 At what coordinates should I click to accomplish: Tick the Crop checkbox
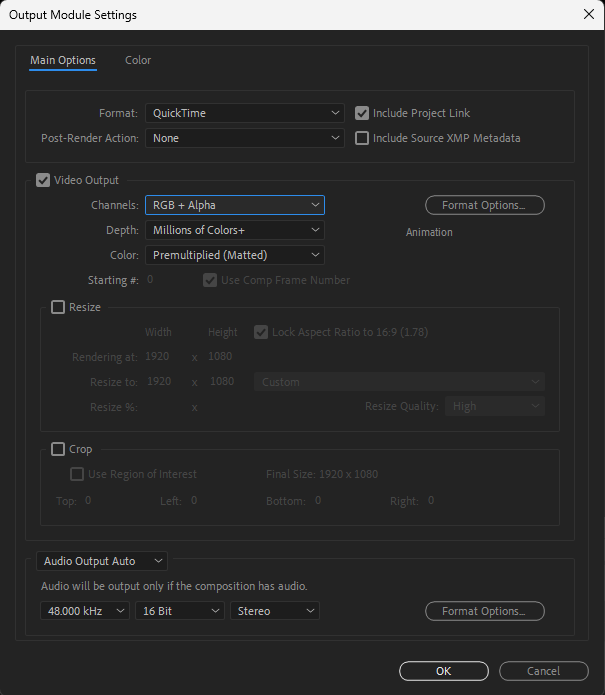click(58, 449)
